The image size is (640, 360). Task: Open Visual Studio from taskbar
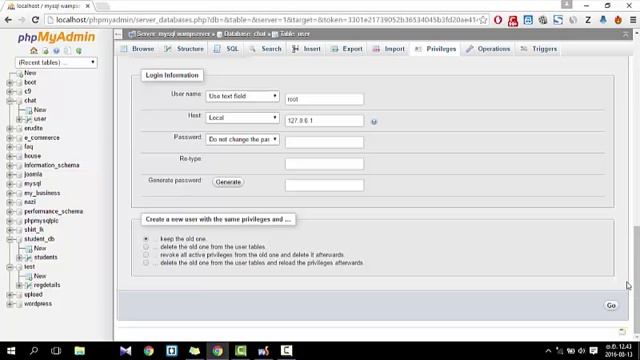tap(125, 351)
